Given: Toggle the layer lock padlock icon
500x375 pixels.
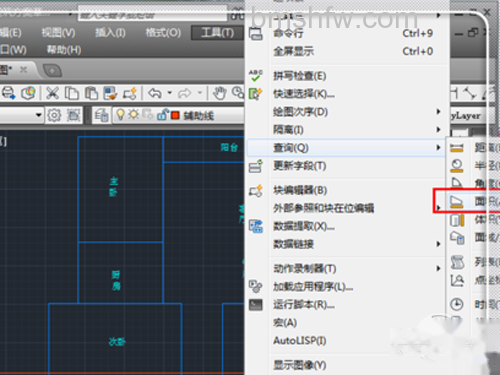Looking at the screenshot, I should 162,115.
